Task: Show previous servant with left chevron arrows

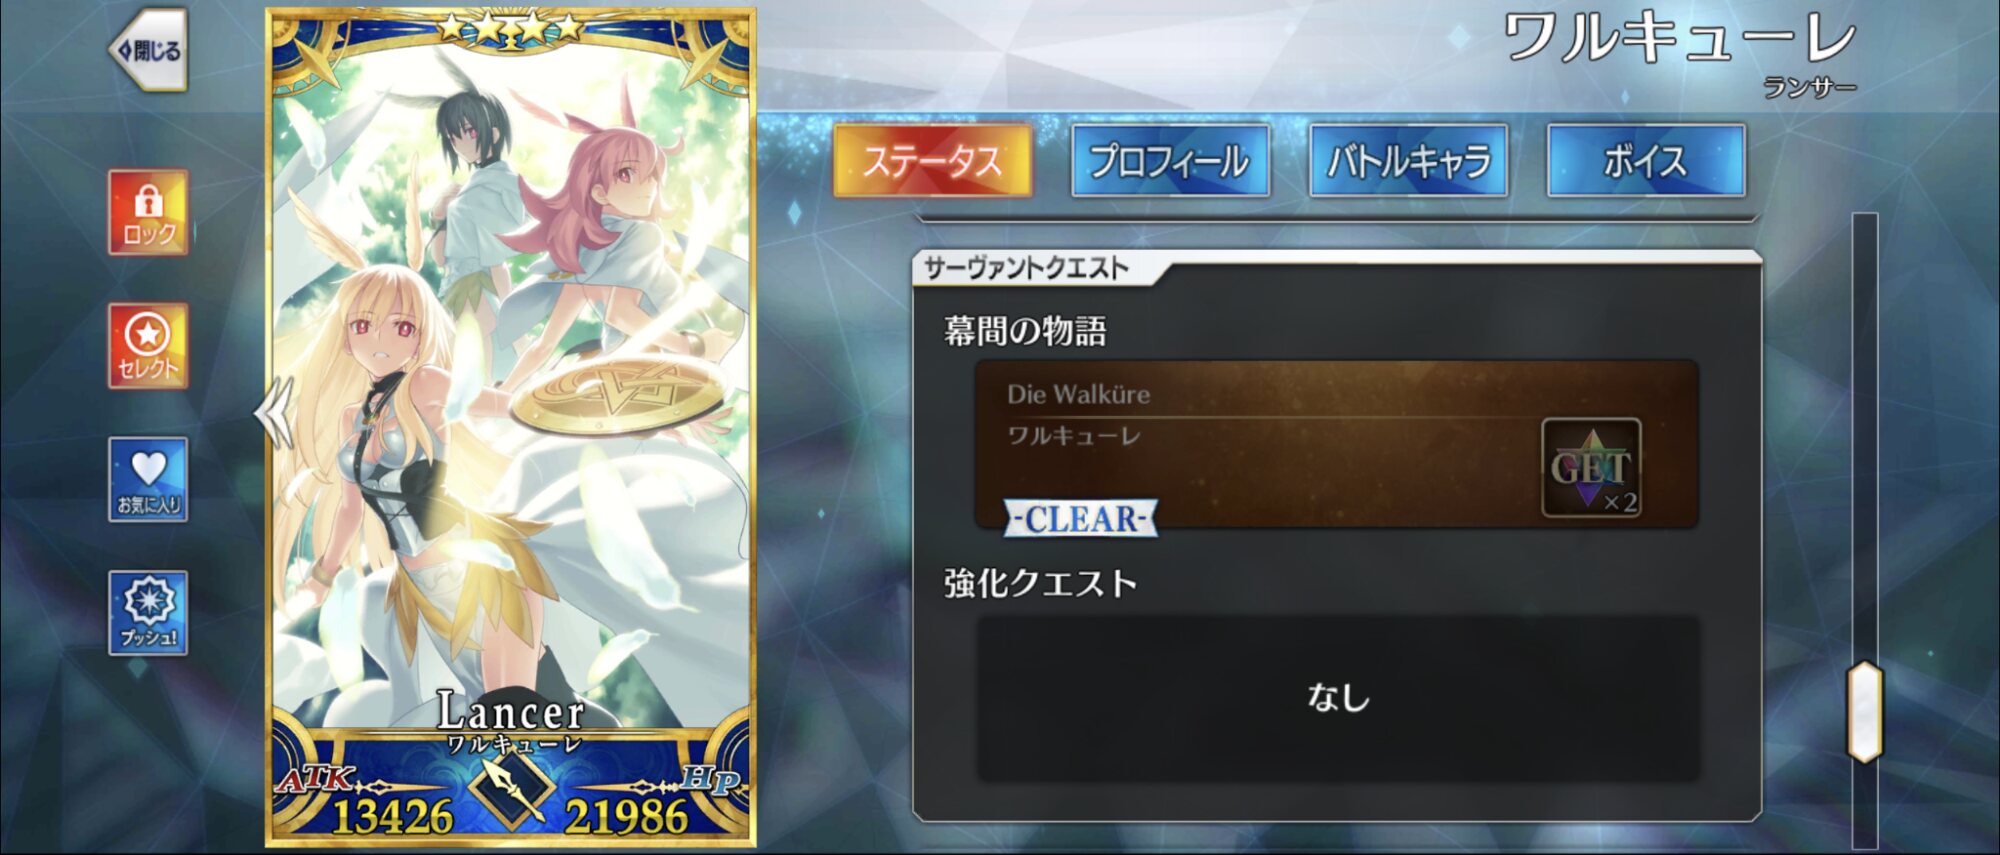Action: [273, 412]
